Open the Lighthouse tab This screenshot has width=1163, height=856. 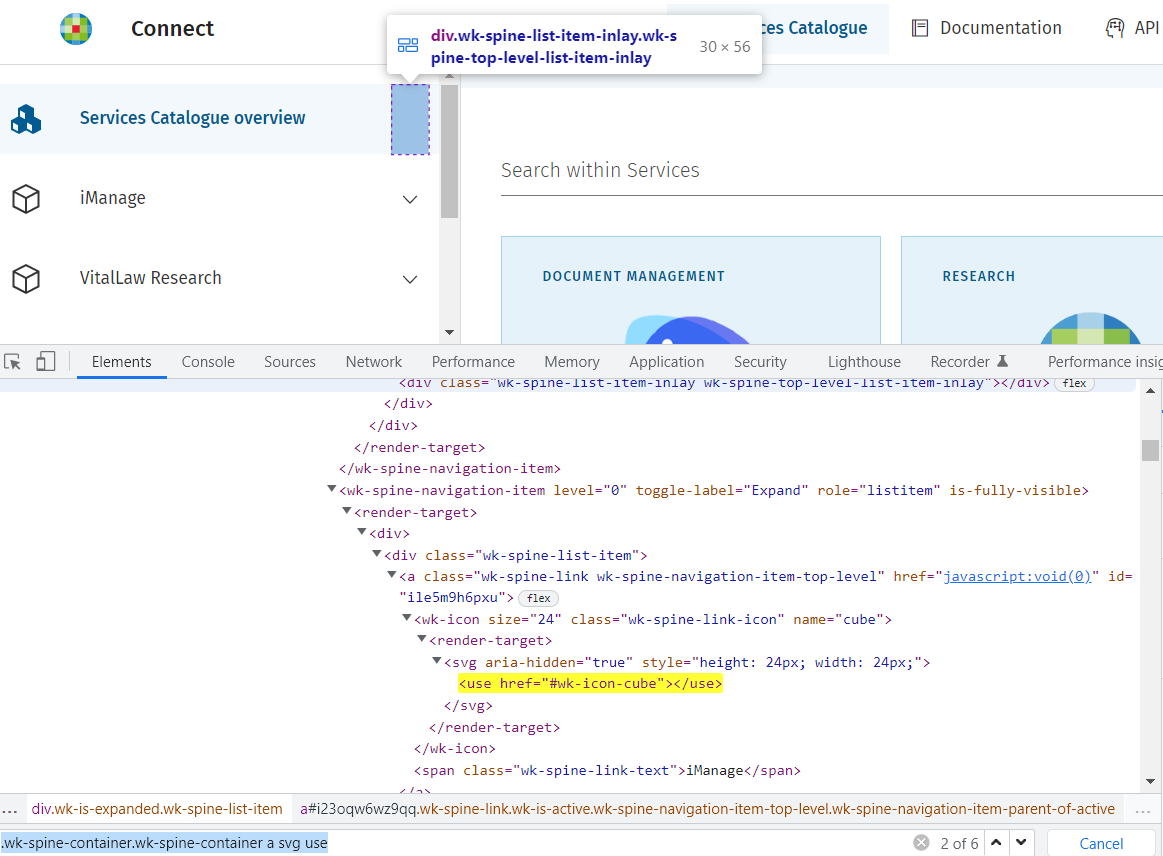[x=864, y=362]
